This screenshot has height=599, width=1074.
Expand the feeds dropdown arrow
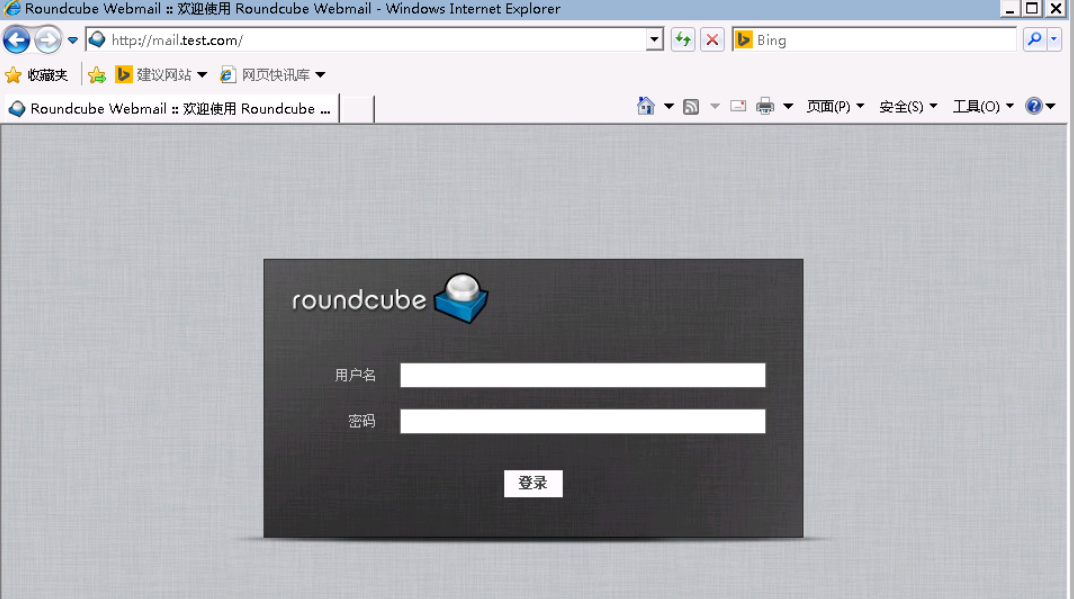click(x=715, y=106)
